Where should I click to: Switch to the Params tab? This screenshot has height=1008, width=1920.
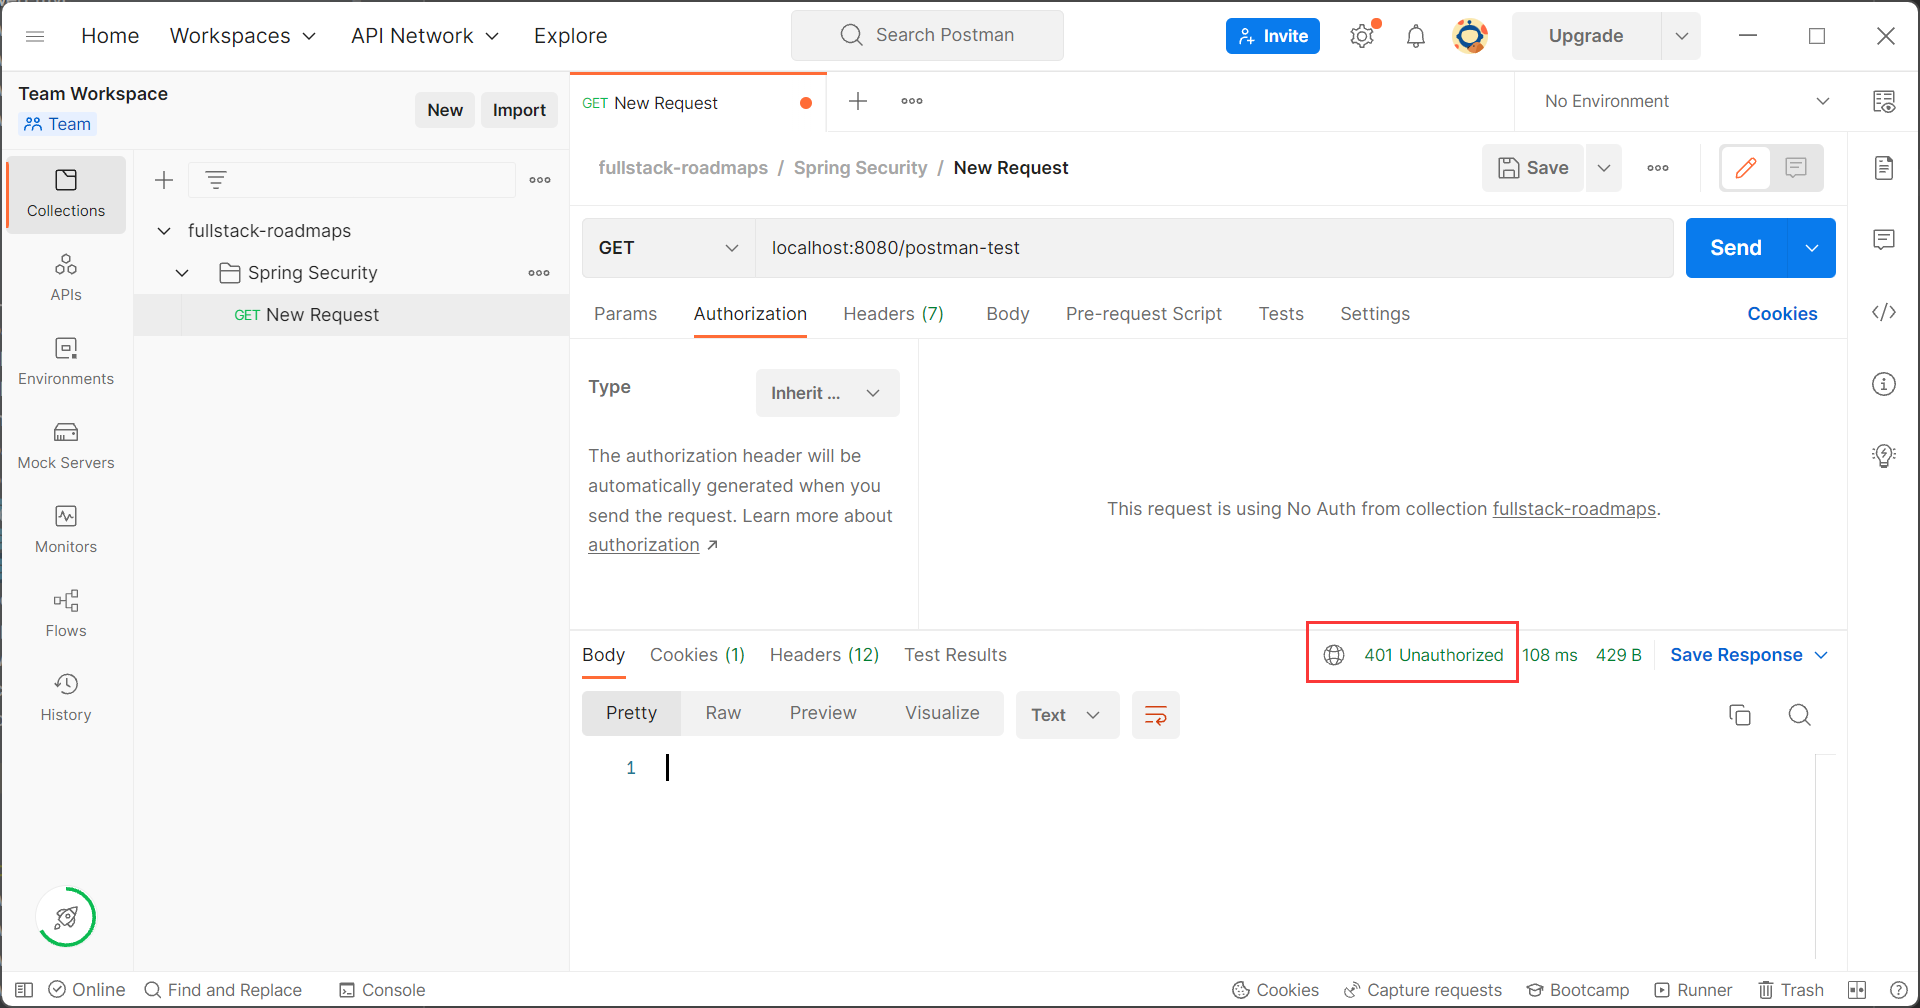(625, 314)
